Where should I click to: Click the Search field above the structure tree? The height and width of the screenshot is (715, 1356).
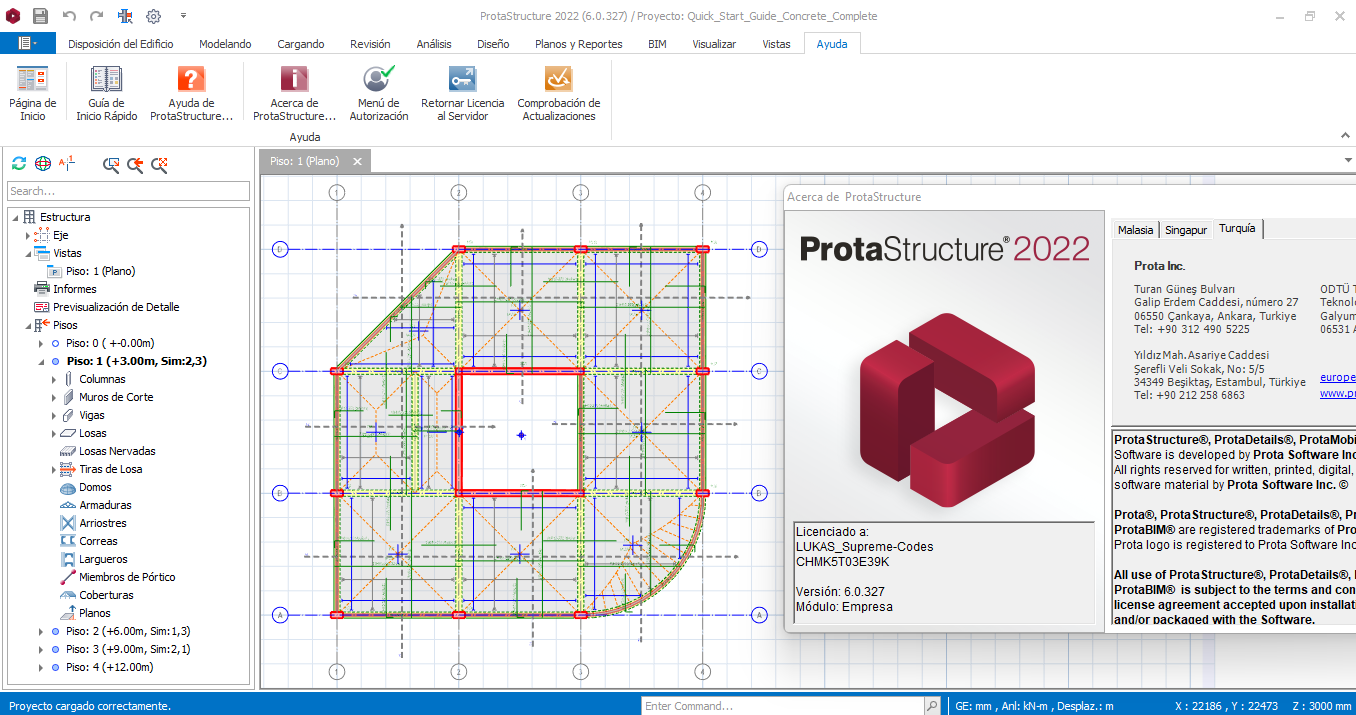(x=128, y=191)
